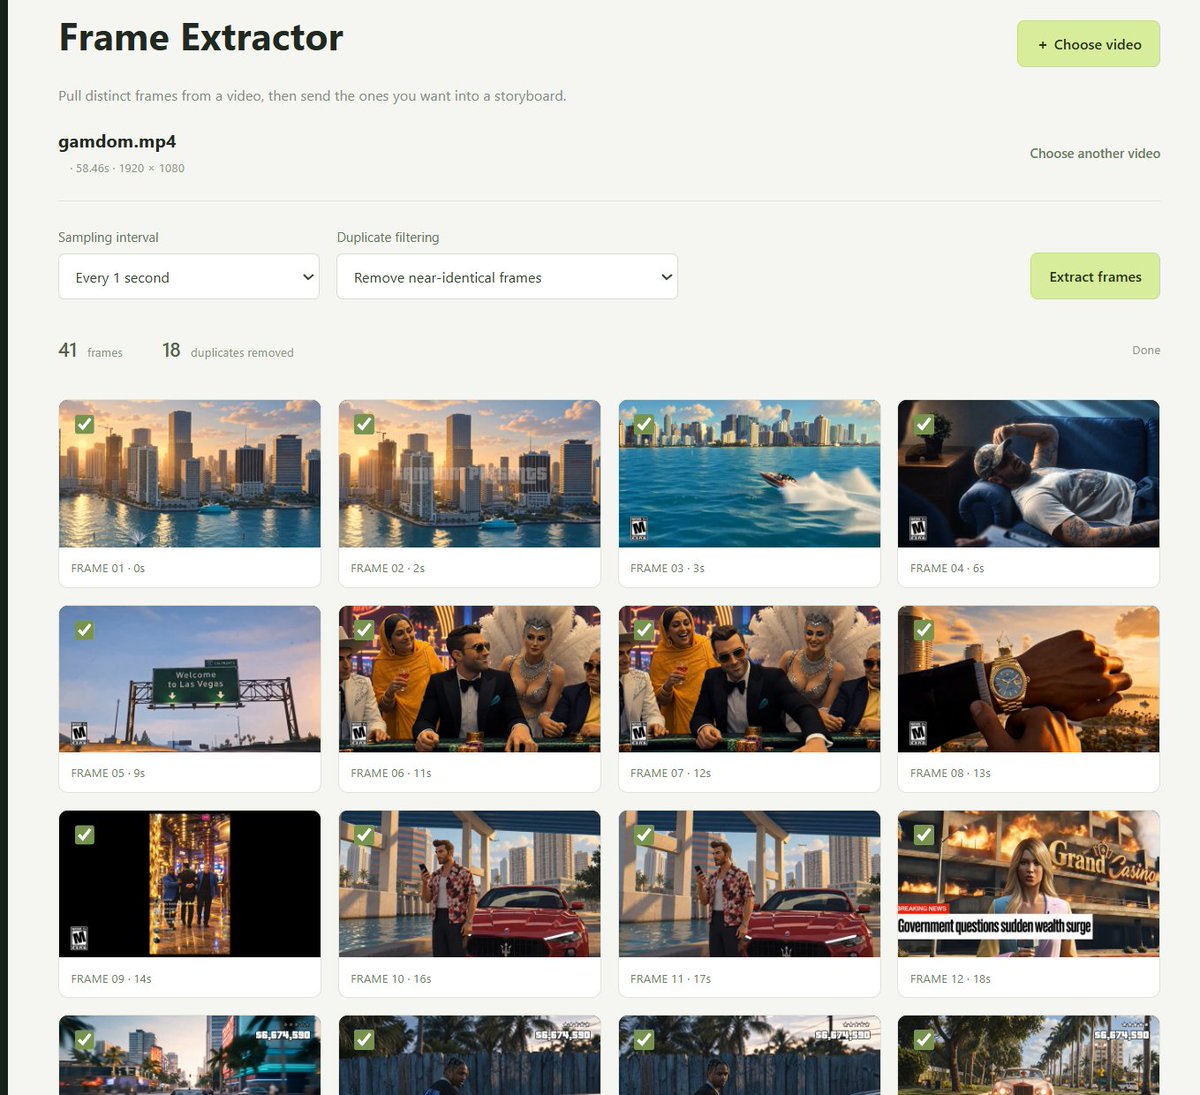Image resolution: width=1200 pixels, height=1095 pixels.
Task: Uncheck the FRAME 06 checkbox
Action: (x=364, y=630)
